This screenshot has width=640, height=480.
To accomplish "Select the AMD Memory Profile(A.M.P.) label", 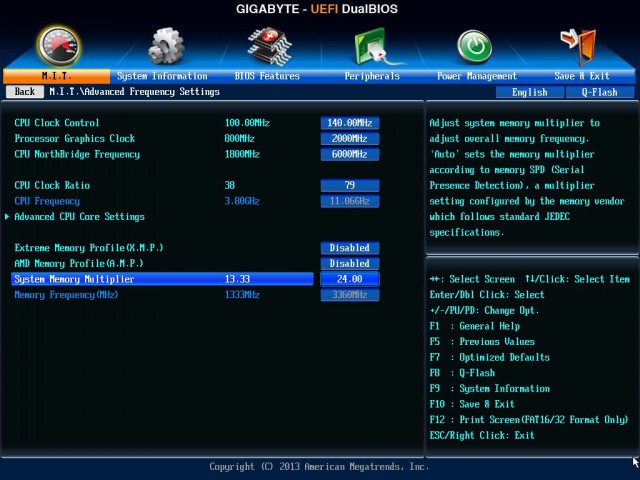I will point(79,264).
